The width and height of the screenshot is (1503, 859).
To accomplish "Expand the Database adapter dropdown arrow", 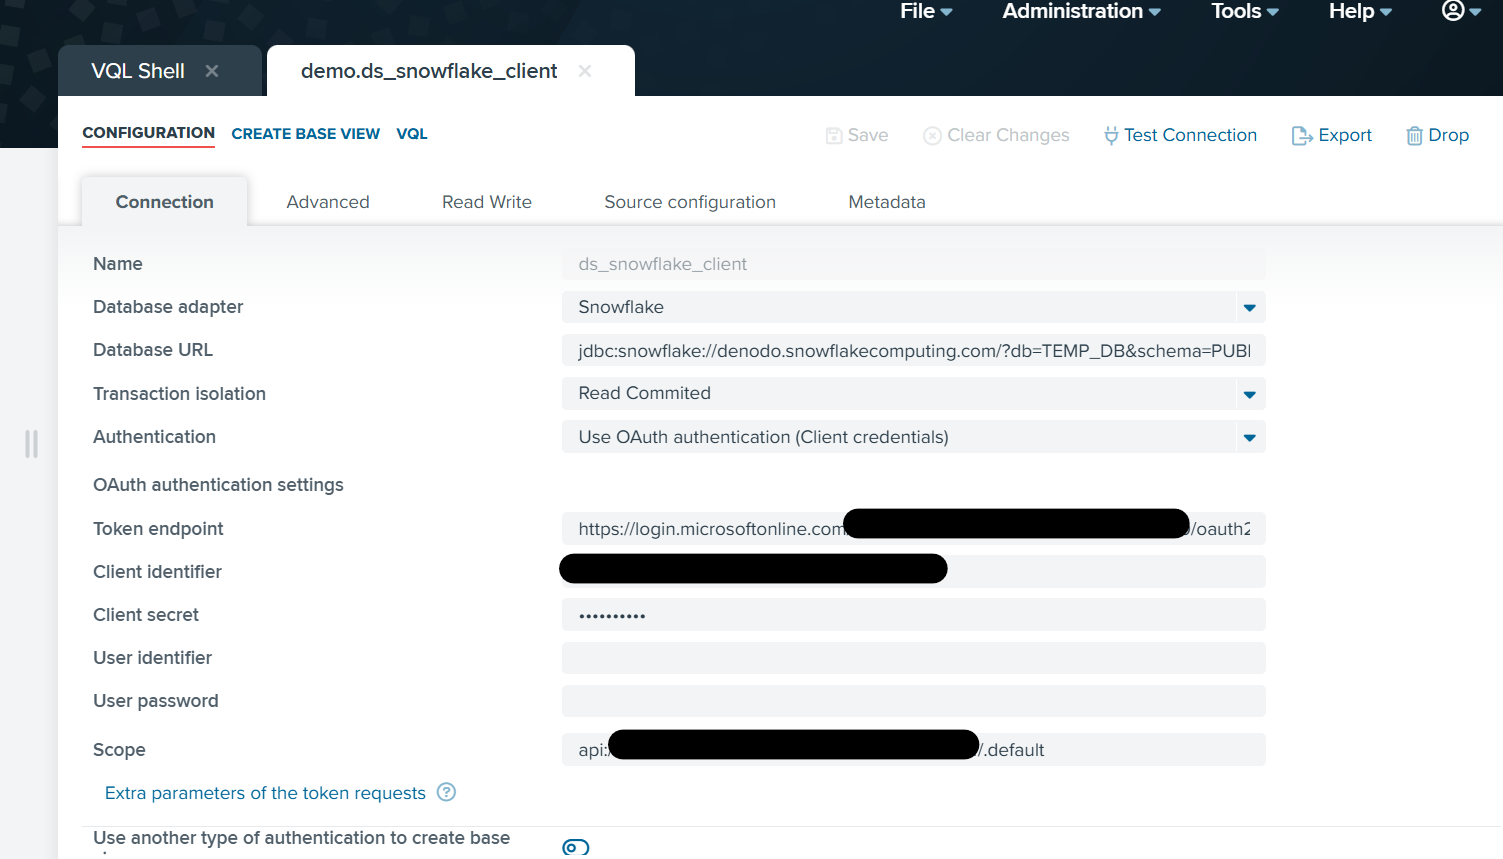I will 1249,308.
